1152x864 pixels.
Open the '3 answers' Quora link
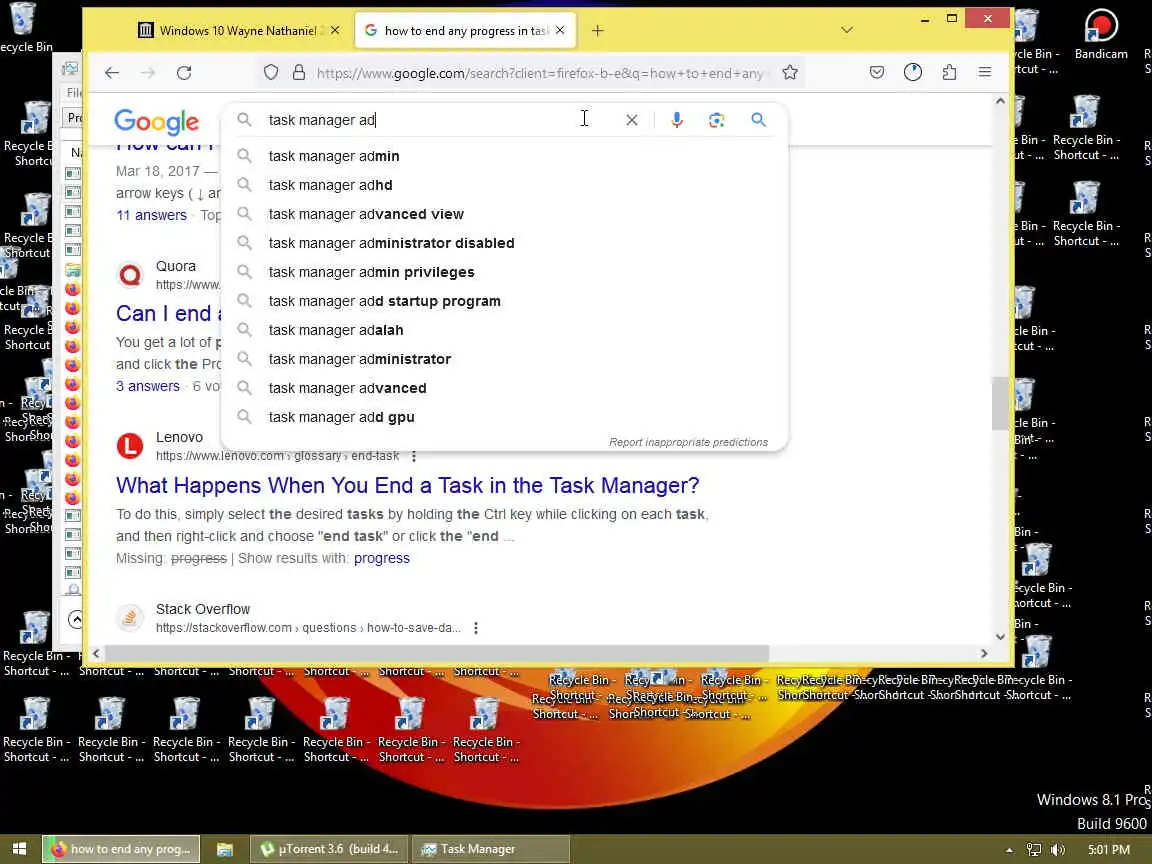point(148,386)
